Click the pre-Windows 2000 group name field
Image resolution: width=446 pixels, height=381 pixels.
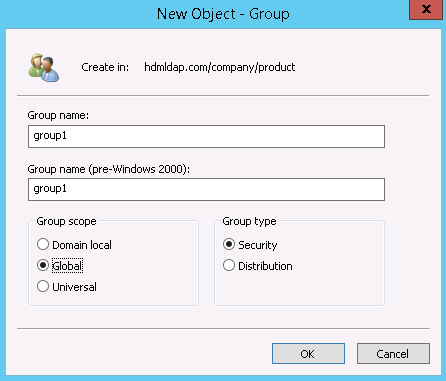tap(206, 189)
